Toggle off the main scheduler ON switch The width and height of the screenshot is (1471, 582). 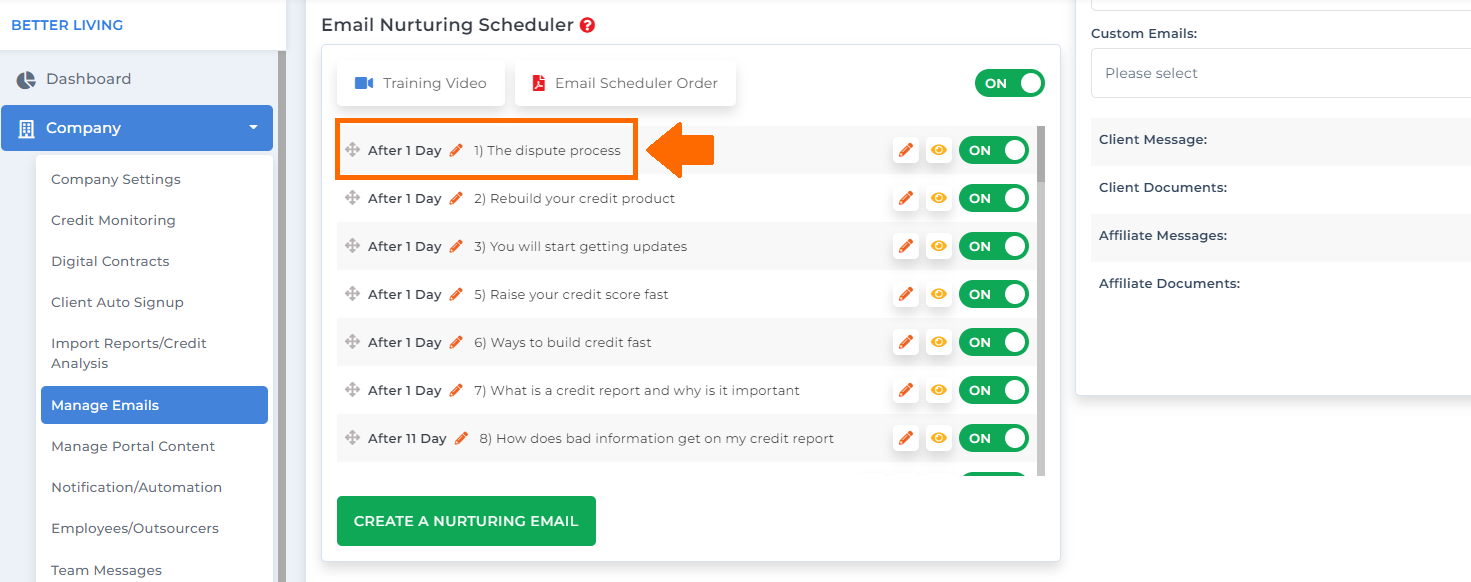[1010, 83]
